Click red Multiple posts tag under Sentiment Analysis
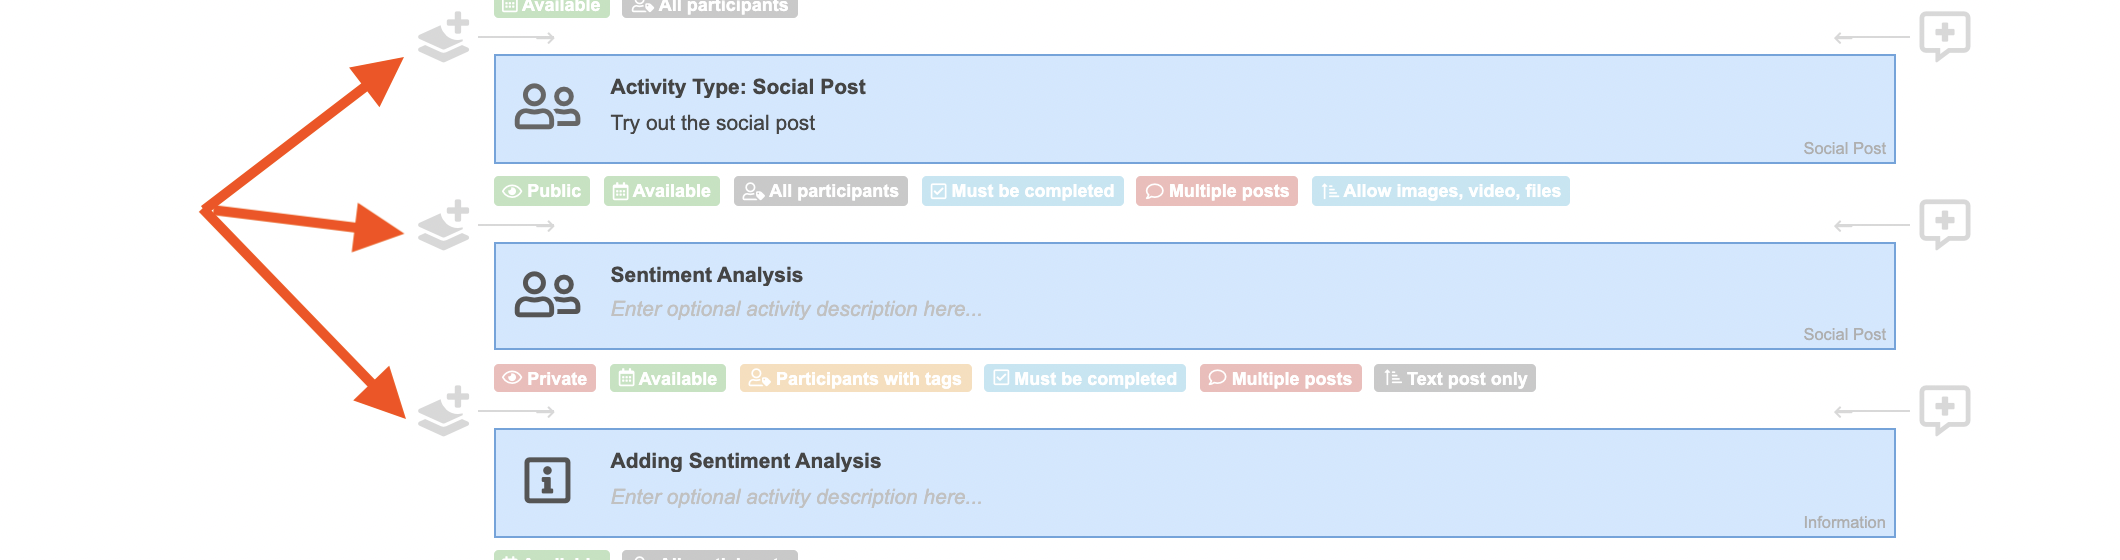The image size is (2120, 560). 1280,379
